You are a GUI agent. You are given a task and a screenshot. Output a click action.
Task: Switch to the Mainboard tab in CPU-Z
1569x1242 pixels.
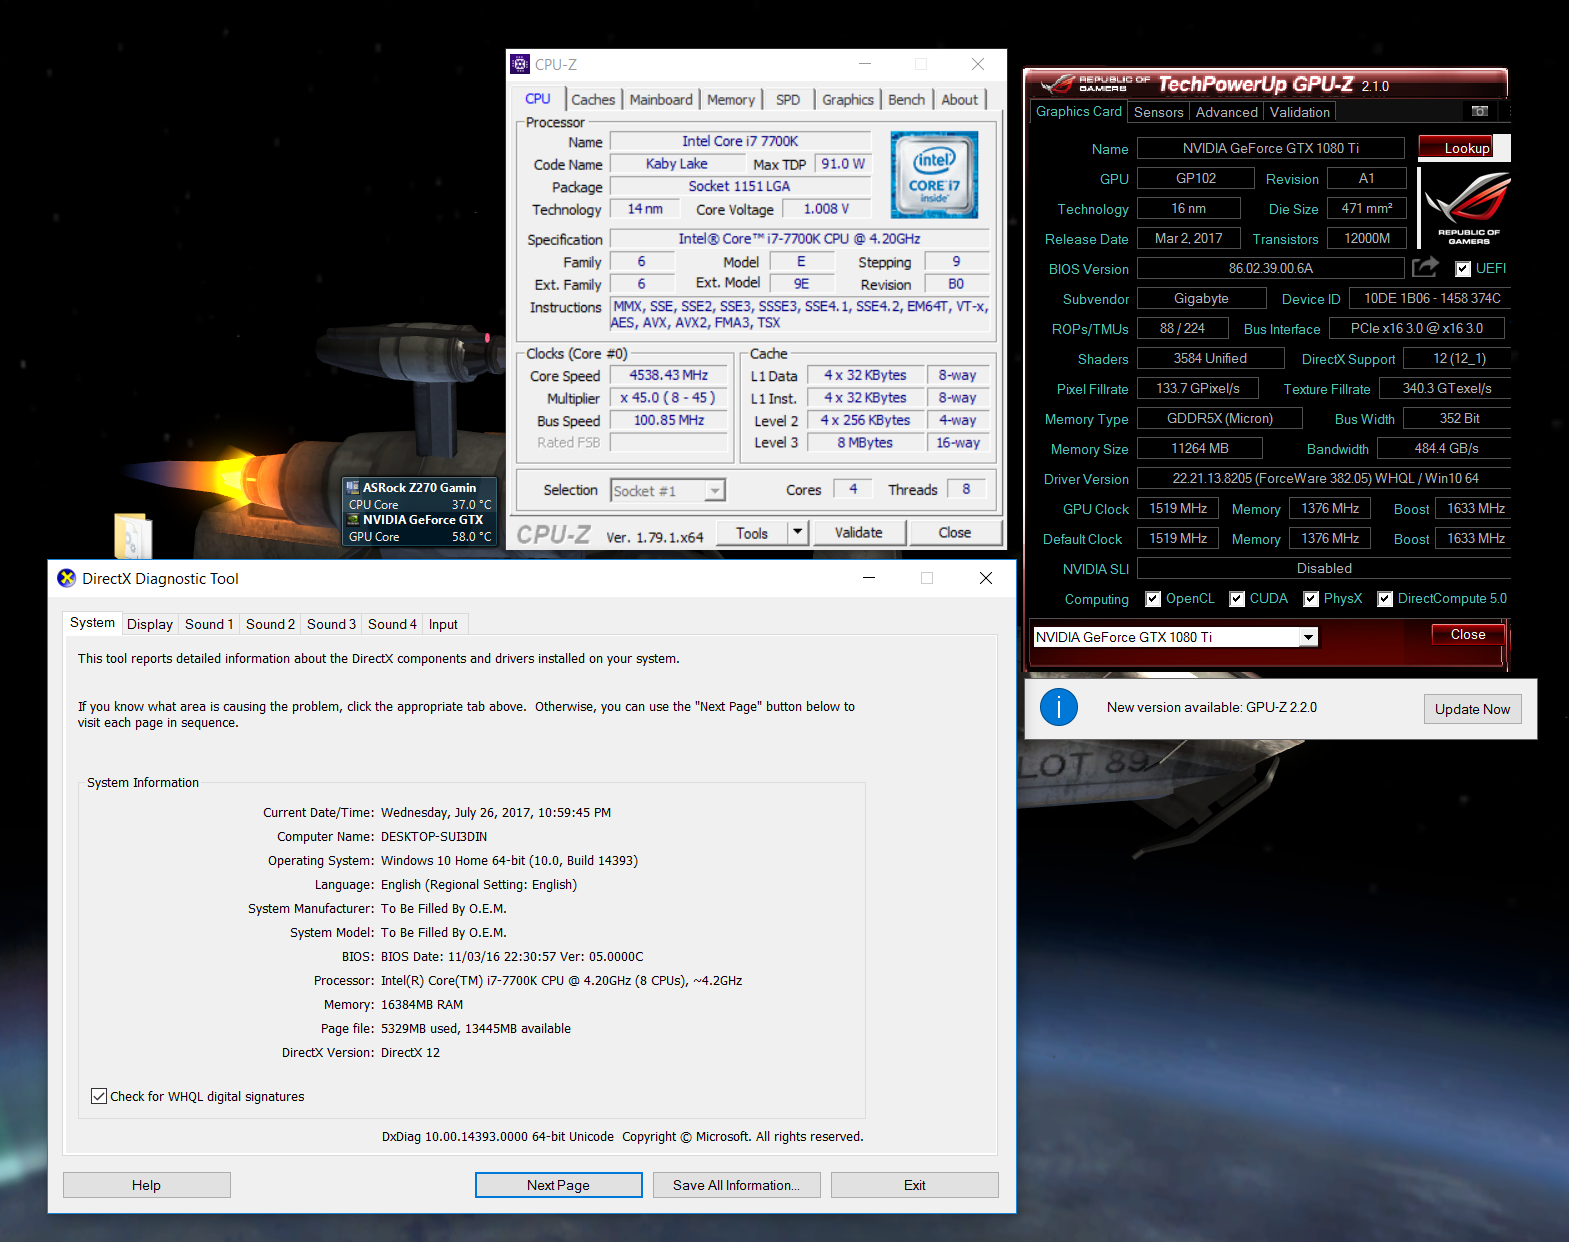[661, 100]
